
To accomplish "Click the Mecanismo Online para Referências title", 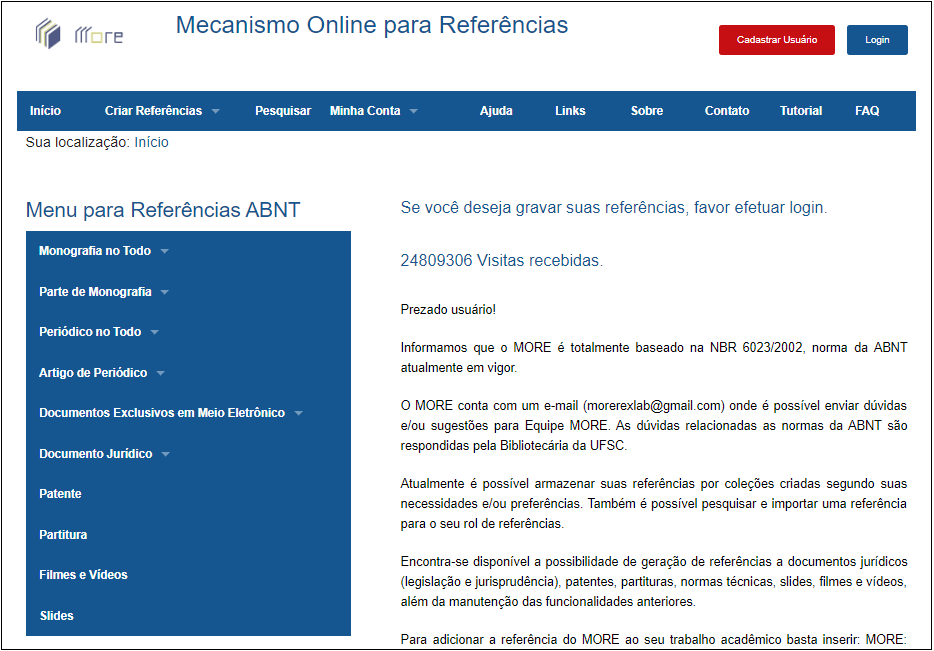I will [372, 25].
